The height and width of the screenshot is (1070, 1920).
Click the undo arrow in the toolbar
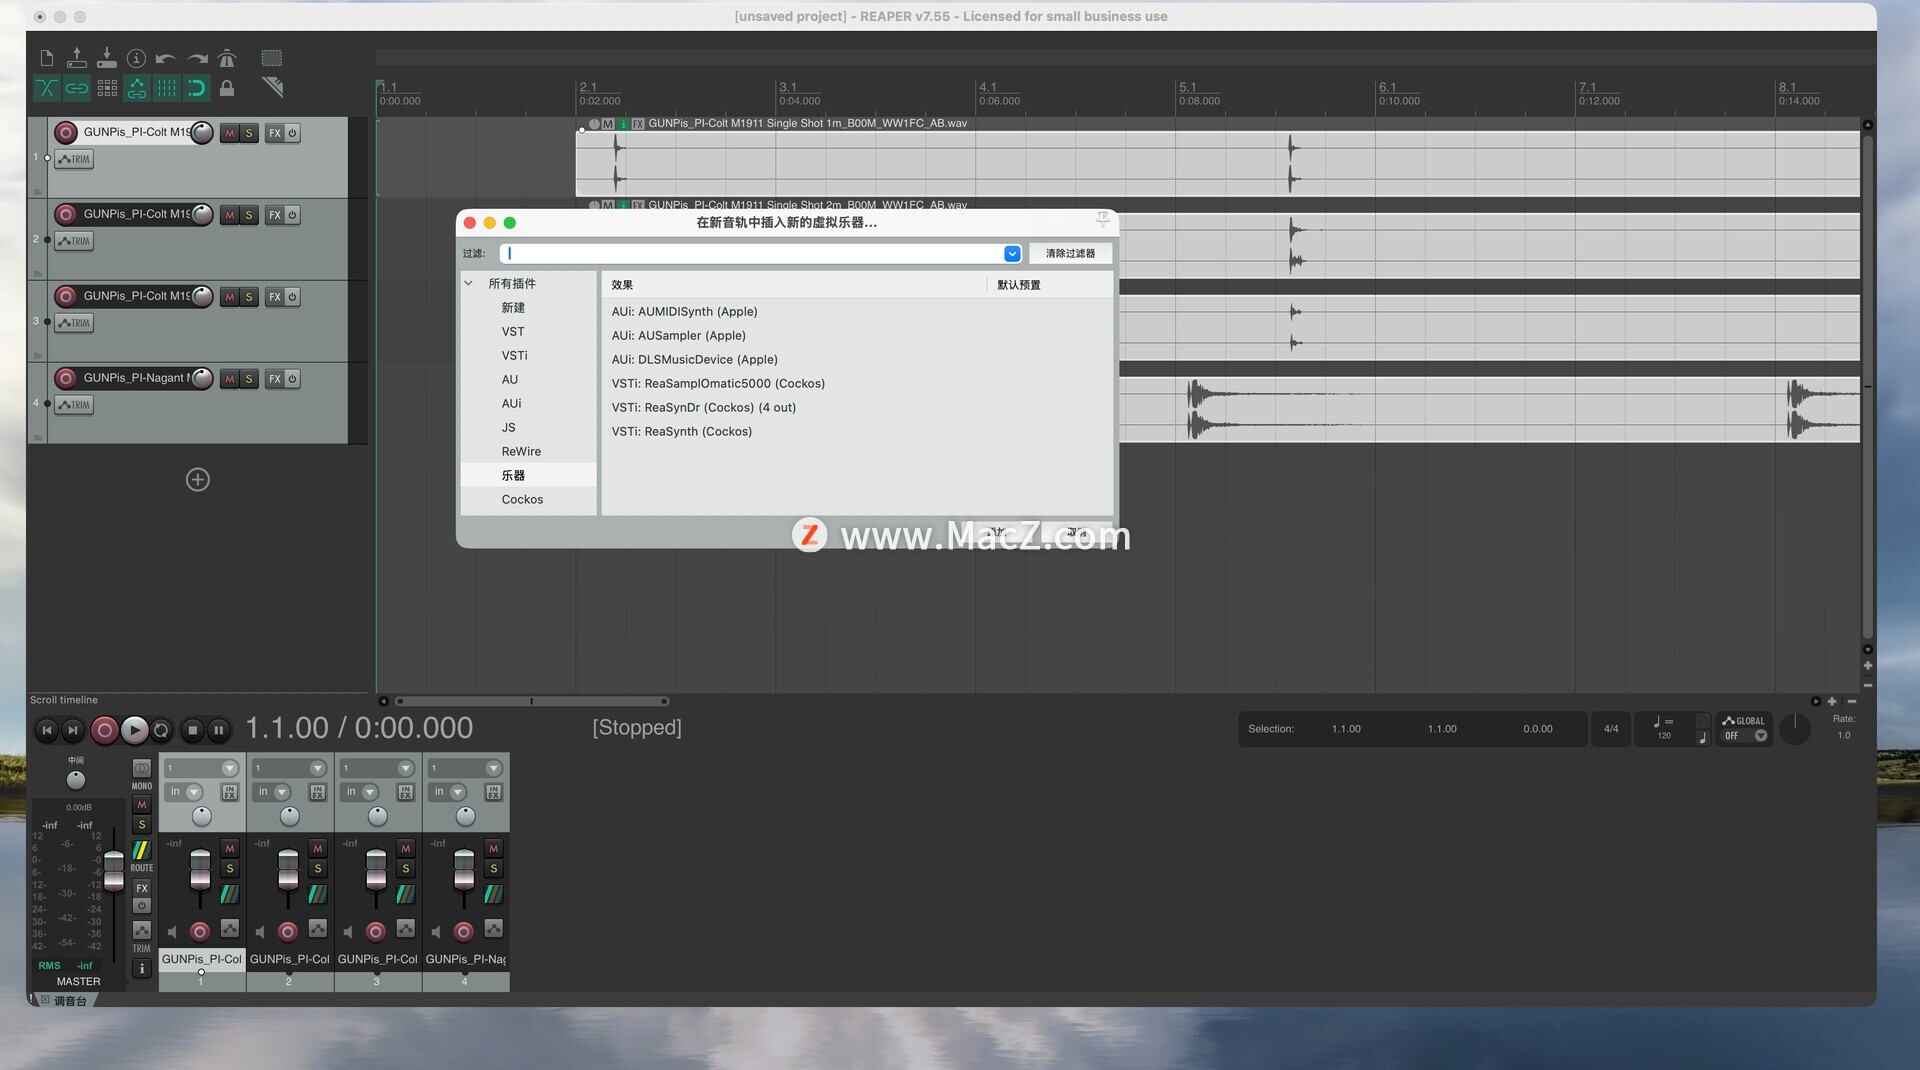pyautogui.click(x=166, y=59)
